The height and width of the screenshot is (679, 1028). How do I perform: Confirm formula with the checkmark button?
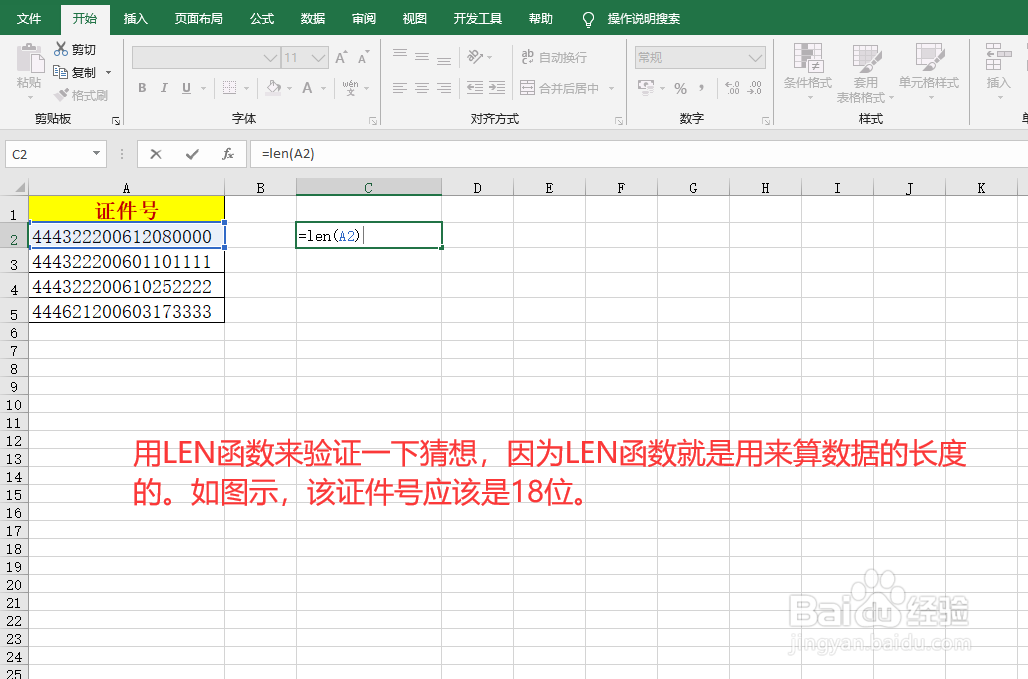pyautogui.click(x=190, y=154)
